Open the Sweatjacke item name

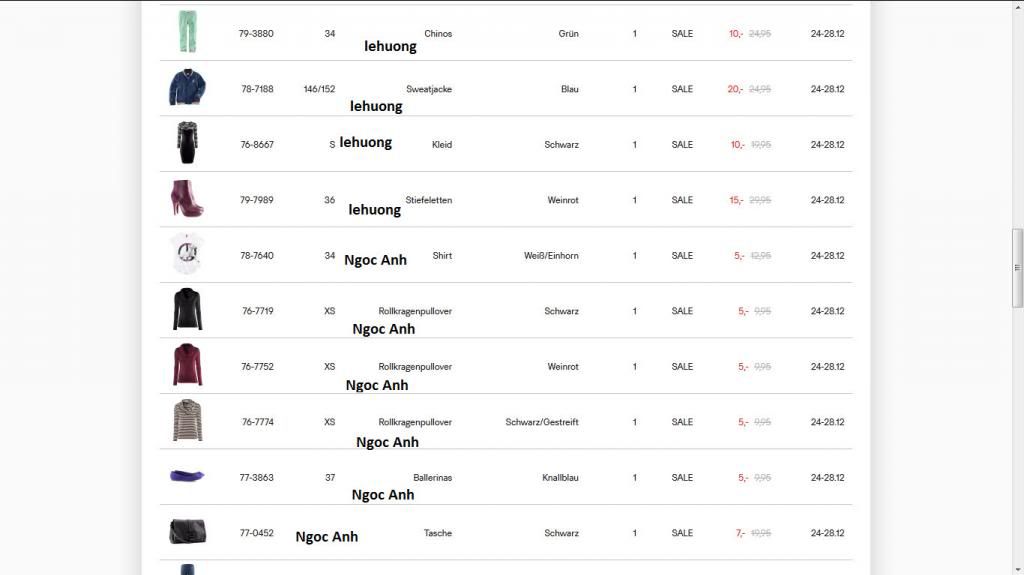(429, 89)
